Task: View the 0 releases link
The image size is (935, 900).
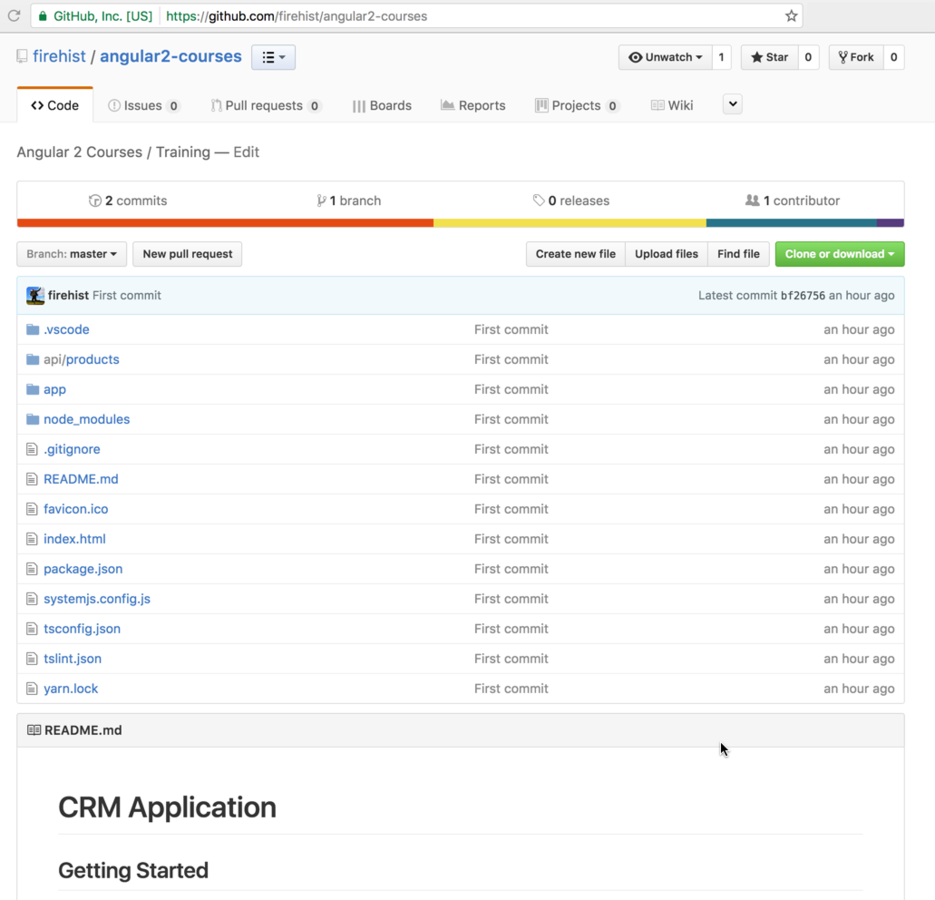Action: point(571,200)
